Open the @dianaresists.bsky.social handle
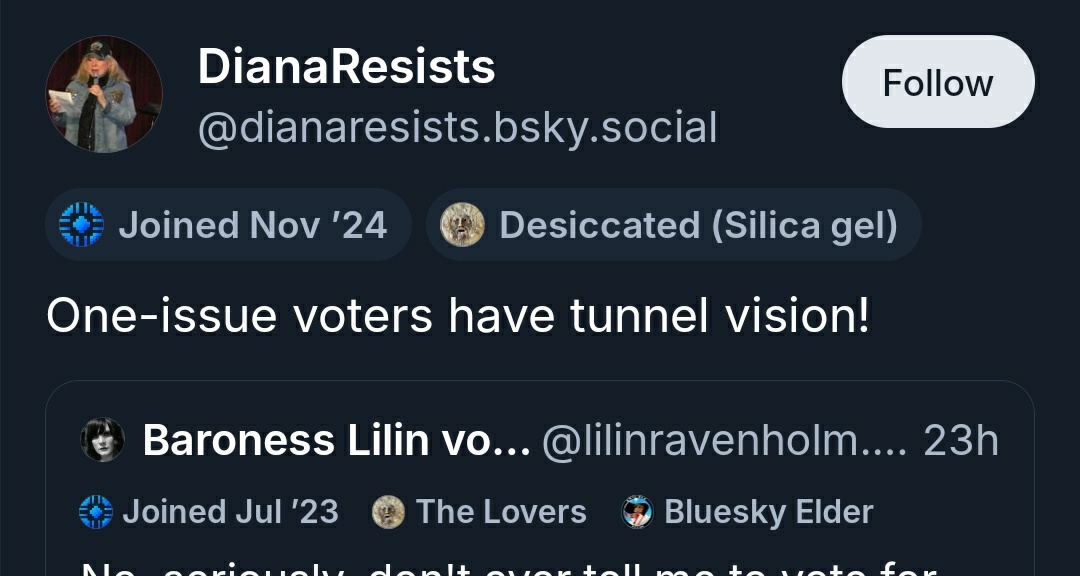This screenshot has height=576, width=1080. click(457, 128)
